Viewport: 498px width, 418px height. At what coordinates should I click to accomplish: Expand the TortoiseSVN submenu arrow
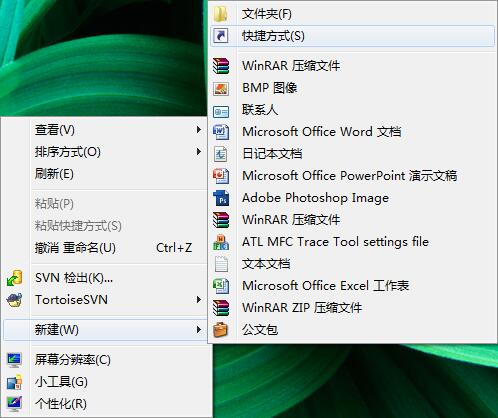pos(199,300)
